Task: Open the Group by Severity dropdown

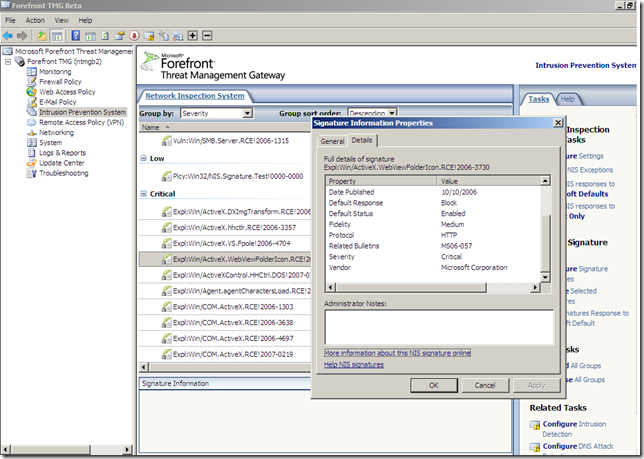Action: (247, 113)
